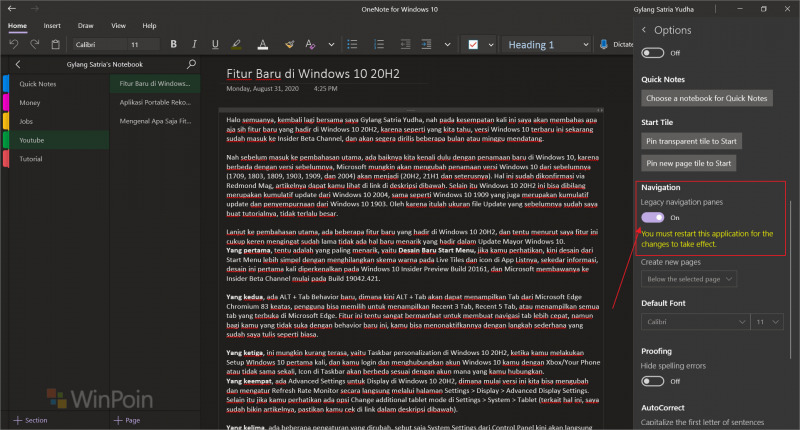Screen dimensions: 800x430
Task: Go back from Options pane
Action: (x=644, y=30)
